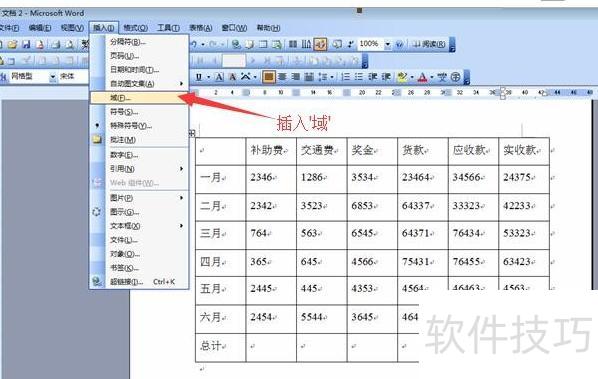This screenshot has height=379, width=598.
Task: Click the Increase Indent icon
Action: 386,77
